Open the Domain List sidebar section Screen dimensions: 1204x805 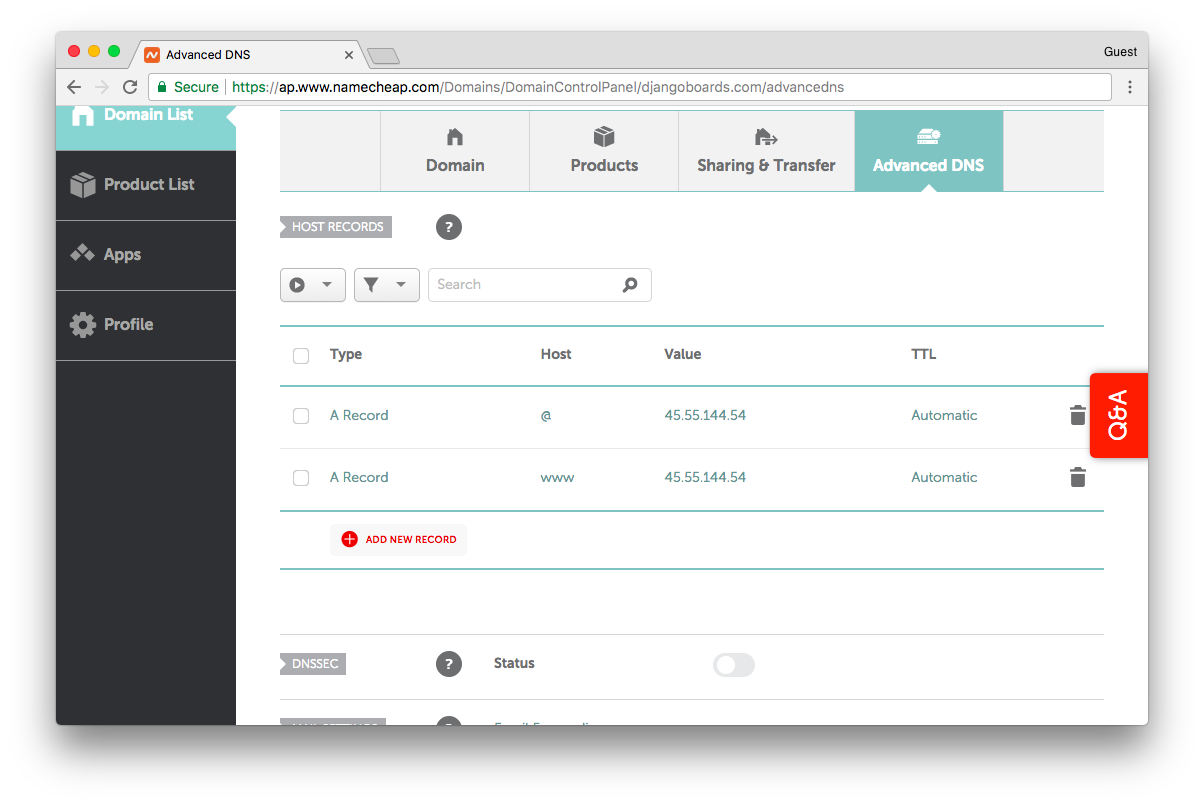pos(135,115)
